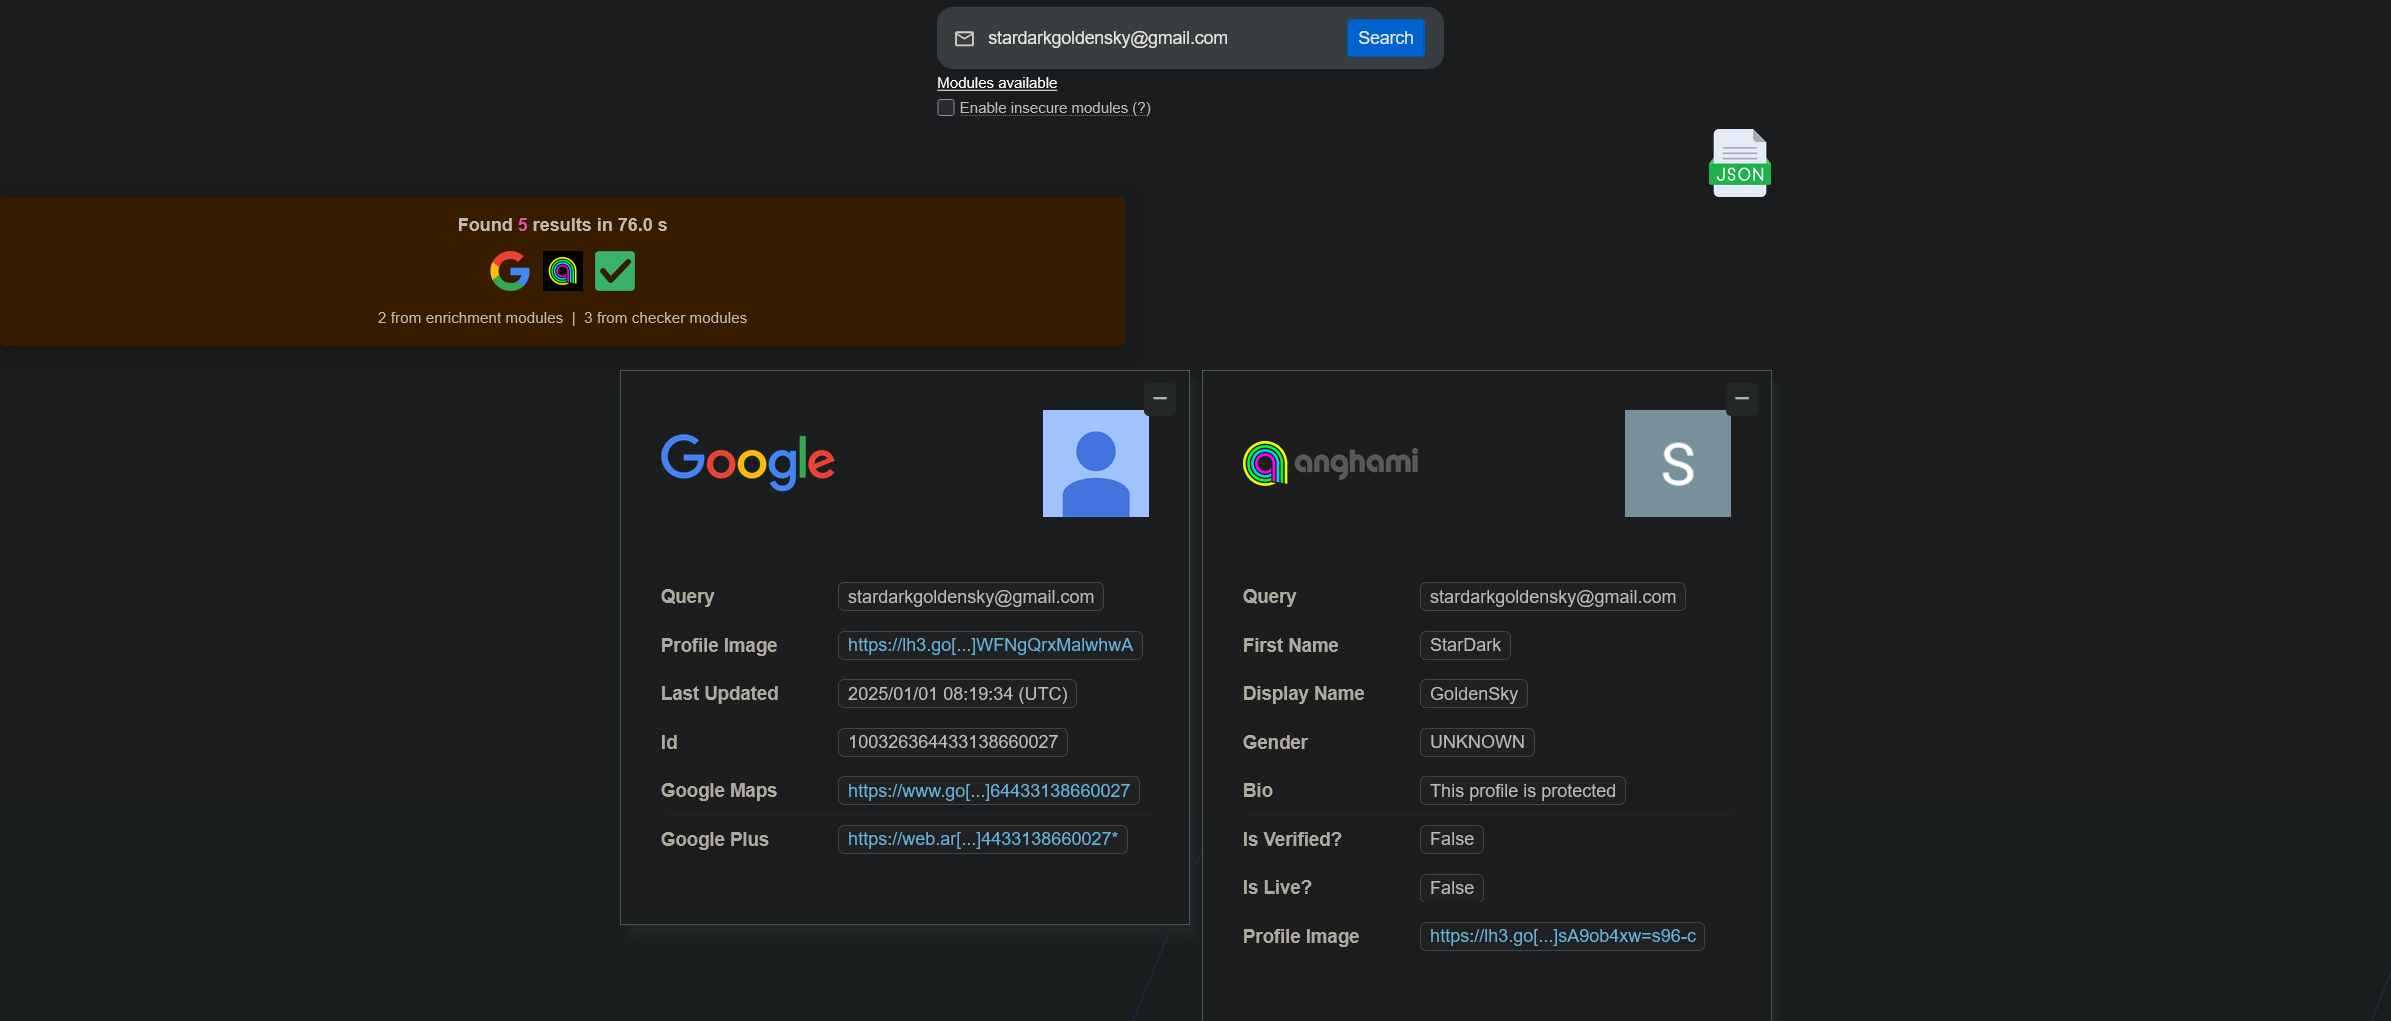Select the Is Live? value False
Screen dimensions: 2391x1021
(x=1452, y=888)
